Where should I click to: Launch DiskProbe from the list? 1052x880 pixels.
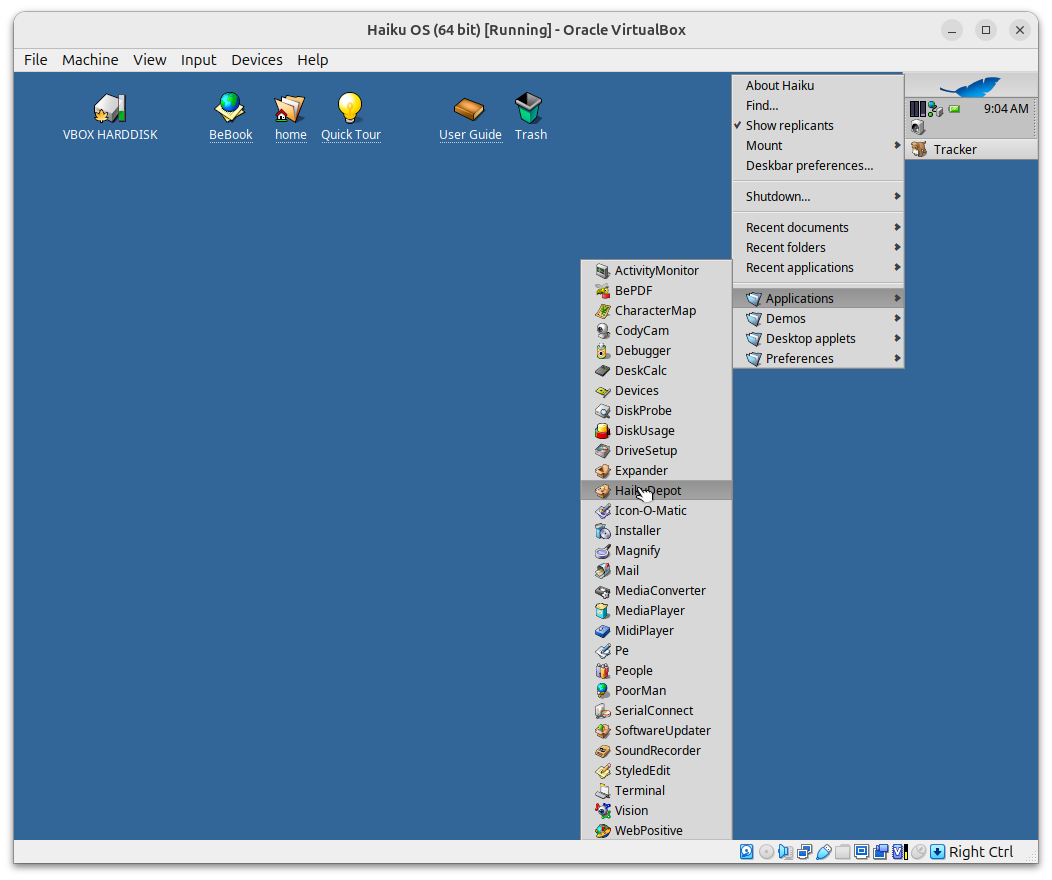click(x=656, y=410)
